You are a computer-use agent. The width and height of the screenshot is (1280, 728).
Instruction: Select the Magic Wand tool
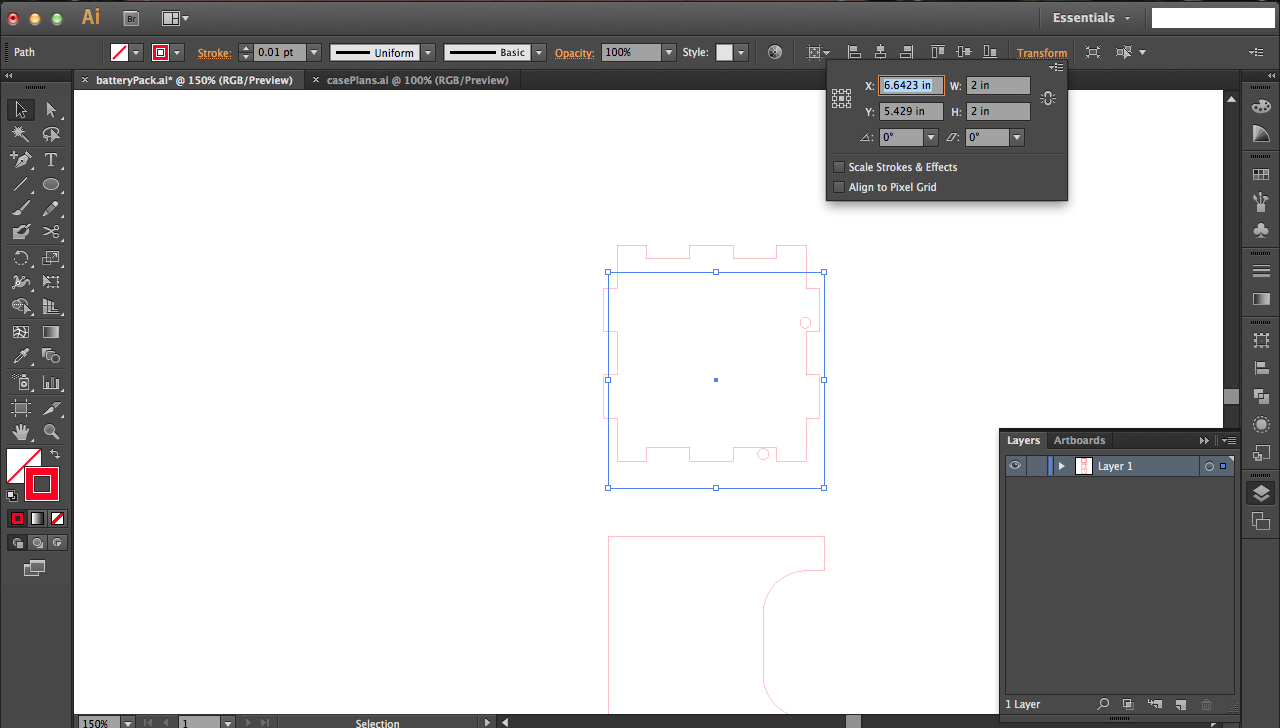21,134
